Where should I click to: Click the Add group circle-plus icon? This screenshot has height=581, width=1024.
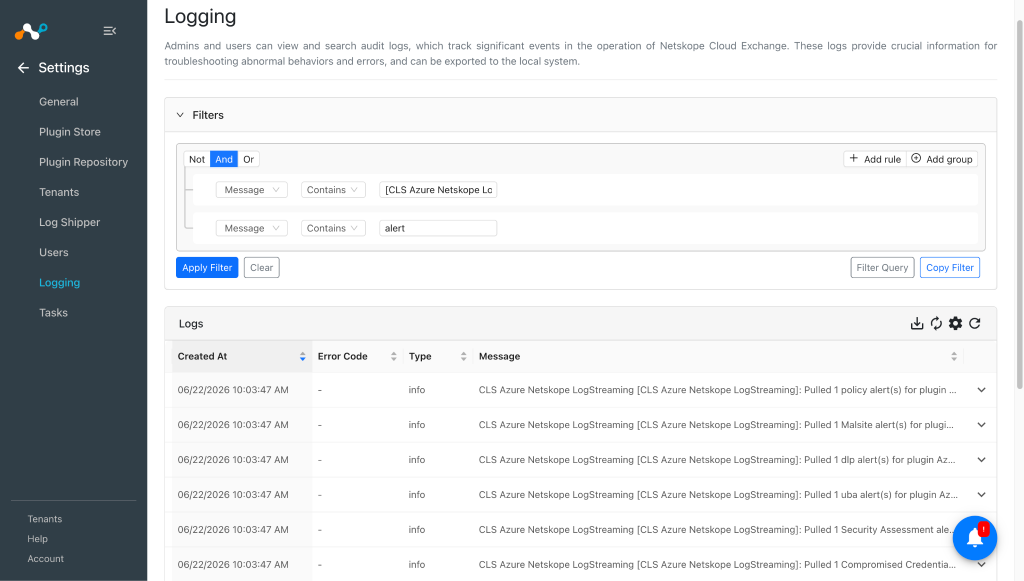point(916,159)
